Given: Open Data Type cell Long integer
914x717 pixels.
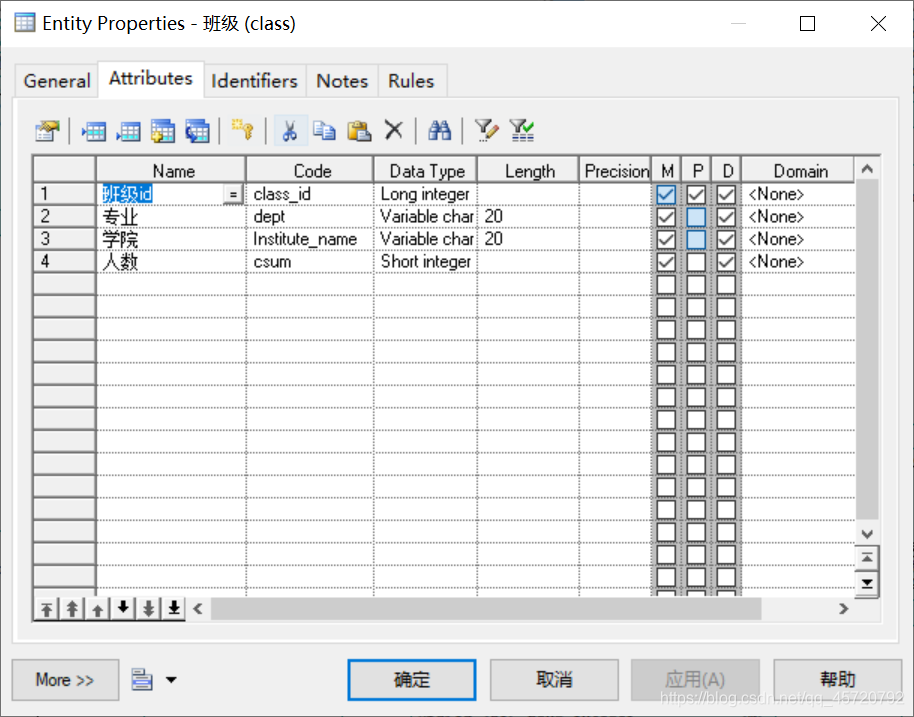Looking at the screenshot, I should tap(426, 194).
